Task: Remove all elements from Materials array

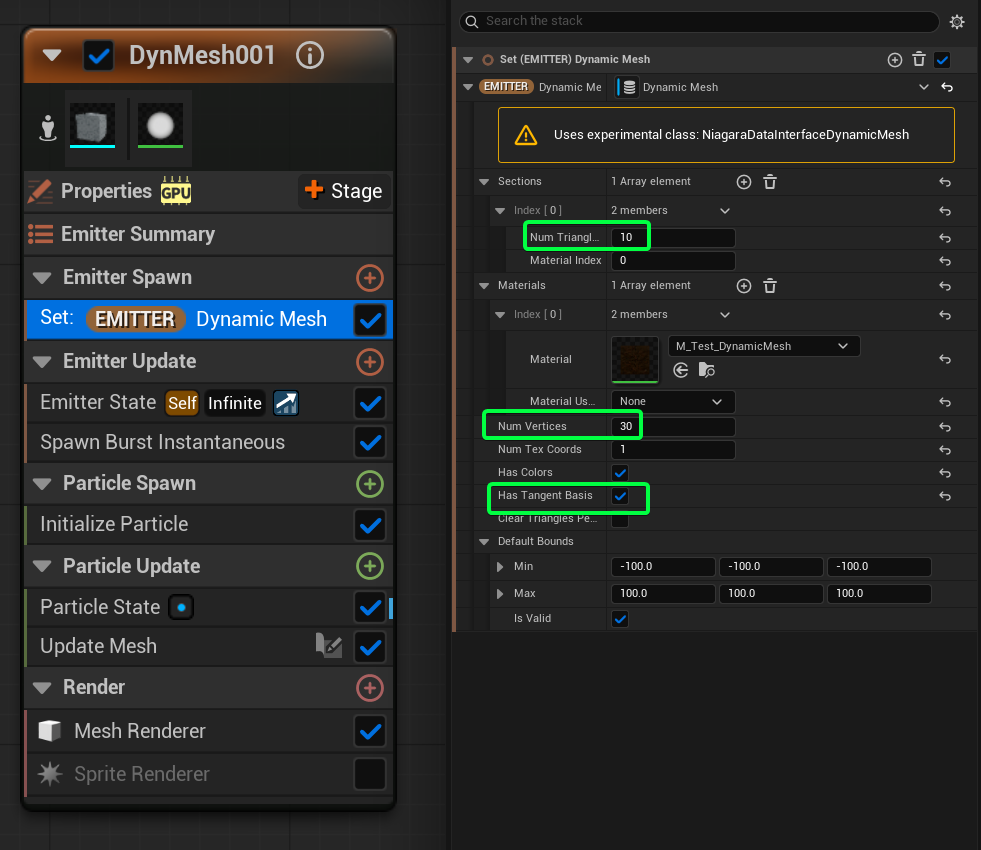Action: [770, 286]
